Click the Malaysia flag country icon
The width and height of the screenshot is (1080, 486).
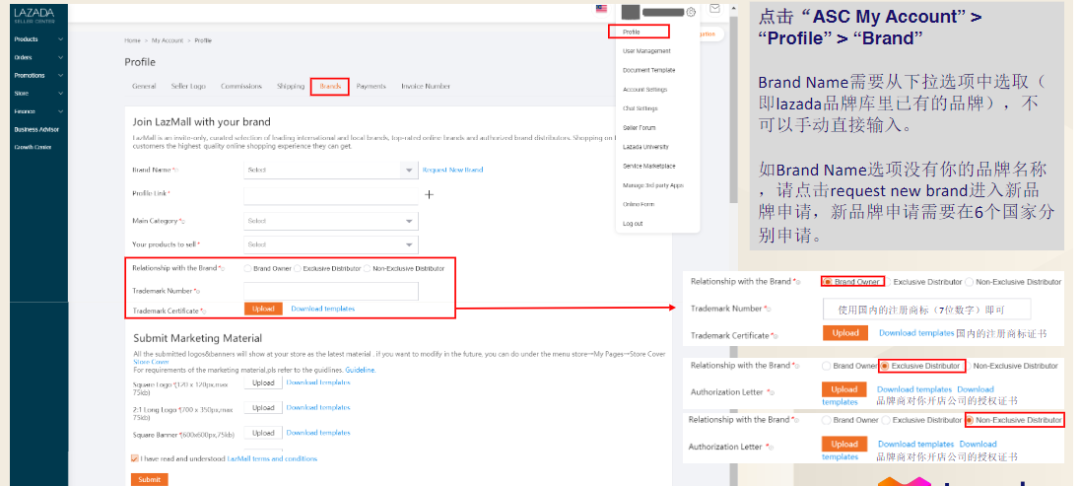click(x=601, y=9)
